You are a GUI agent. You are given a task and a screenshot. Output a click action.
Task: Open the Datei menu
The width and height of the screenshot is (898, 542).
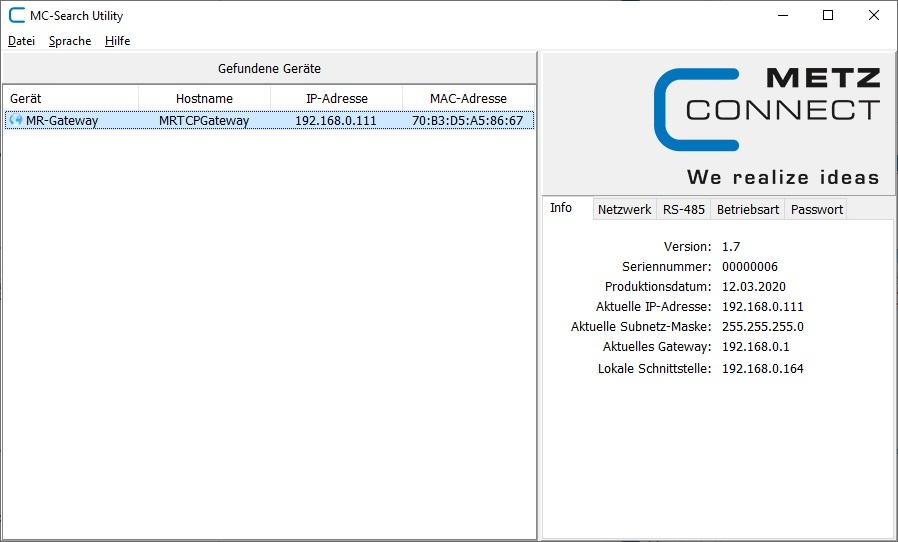(21, 41)
